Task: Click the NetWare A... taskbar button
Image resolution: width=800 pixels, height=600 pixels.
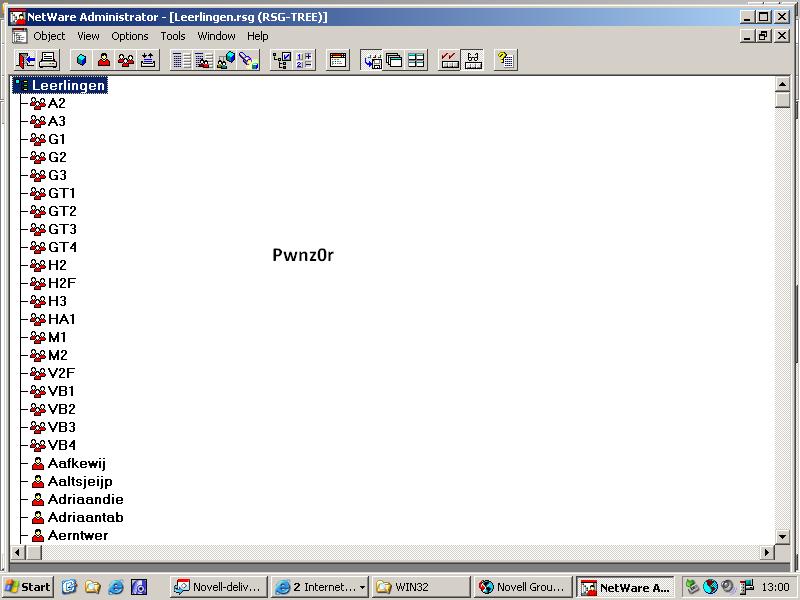Action: tap(626, 587)
